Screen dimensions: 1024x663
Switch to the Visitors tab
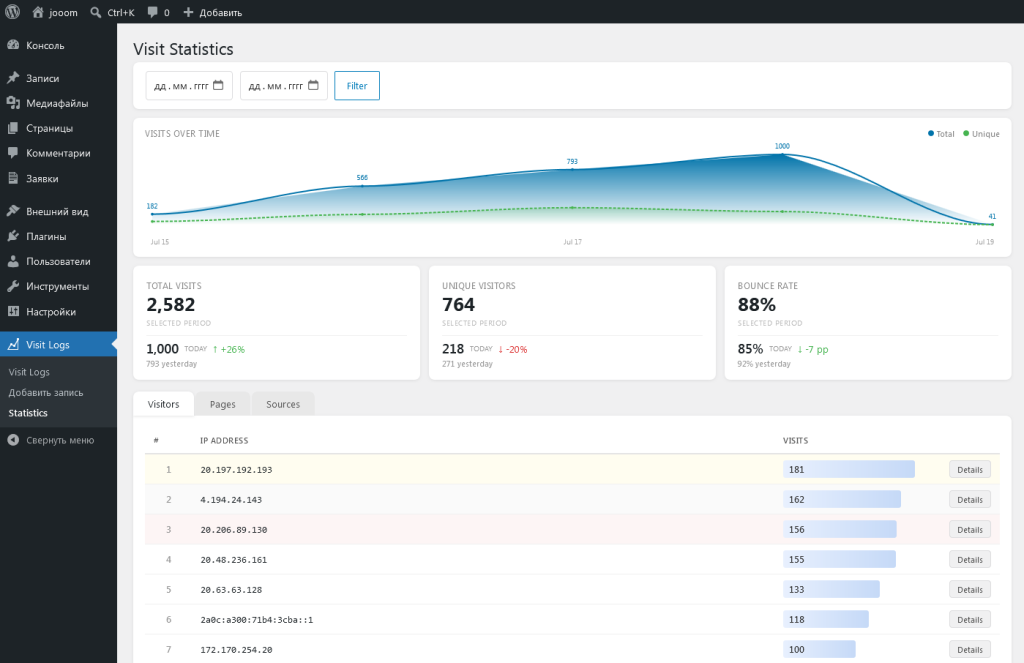pos(163,404)
